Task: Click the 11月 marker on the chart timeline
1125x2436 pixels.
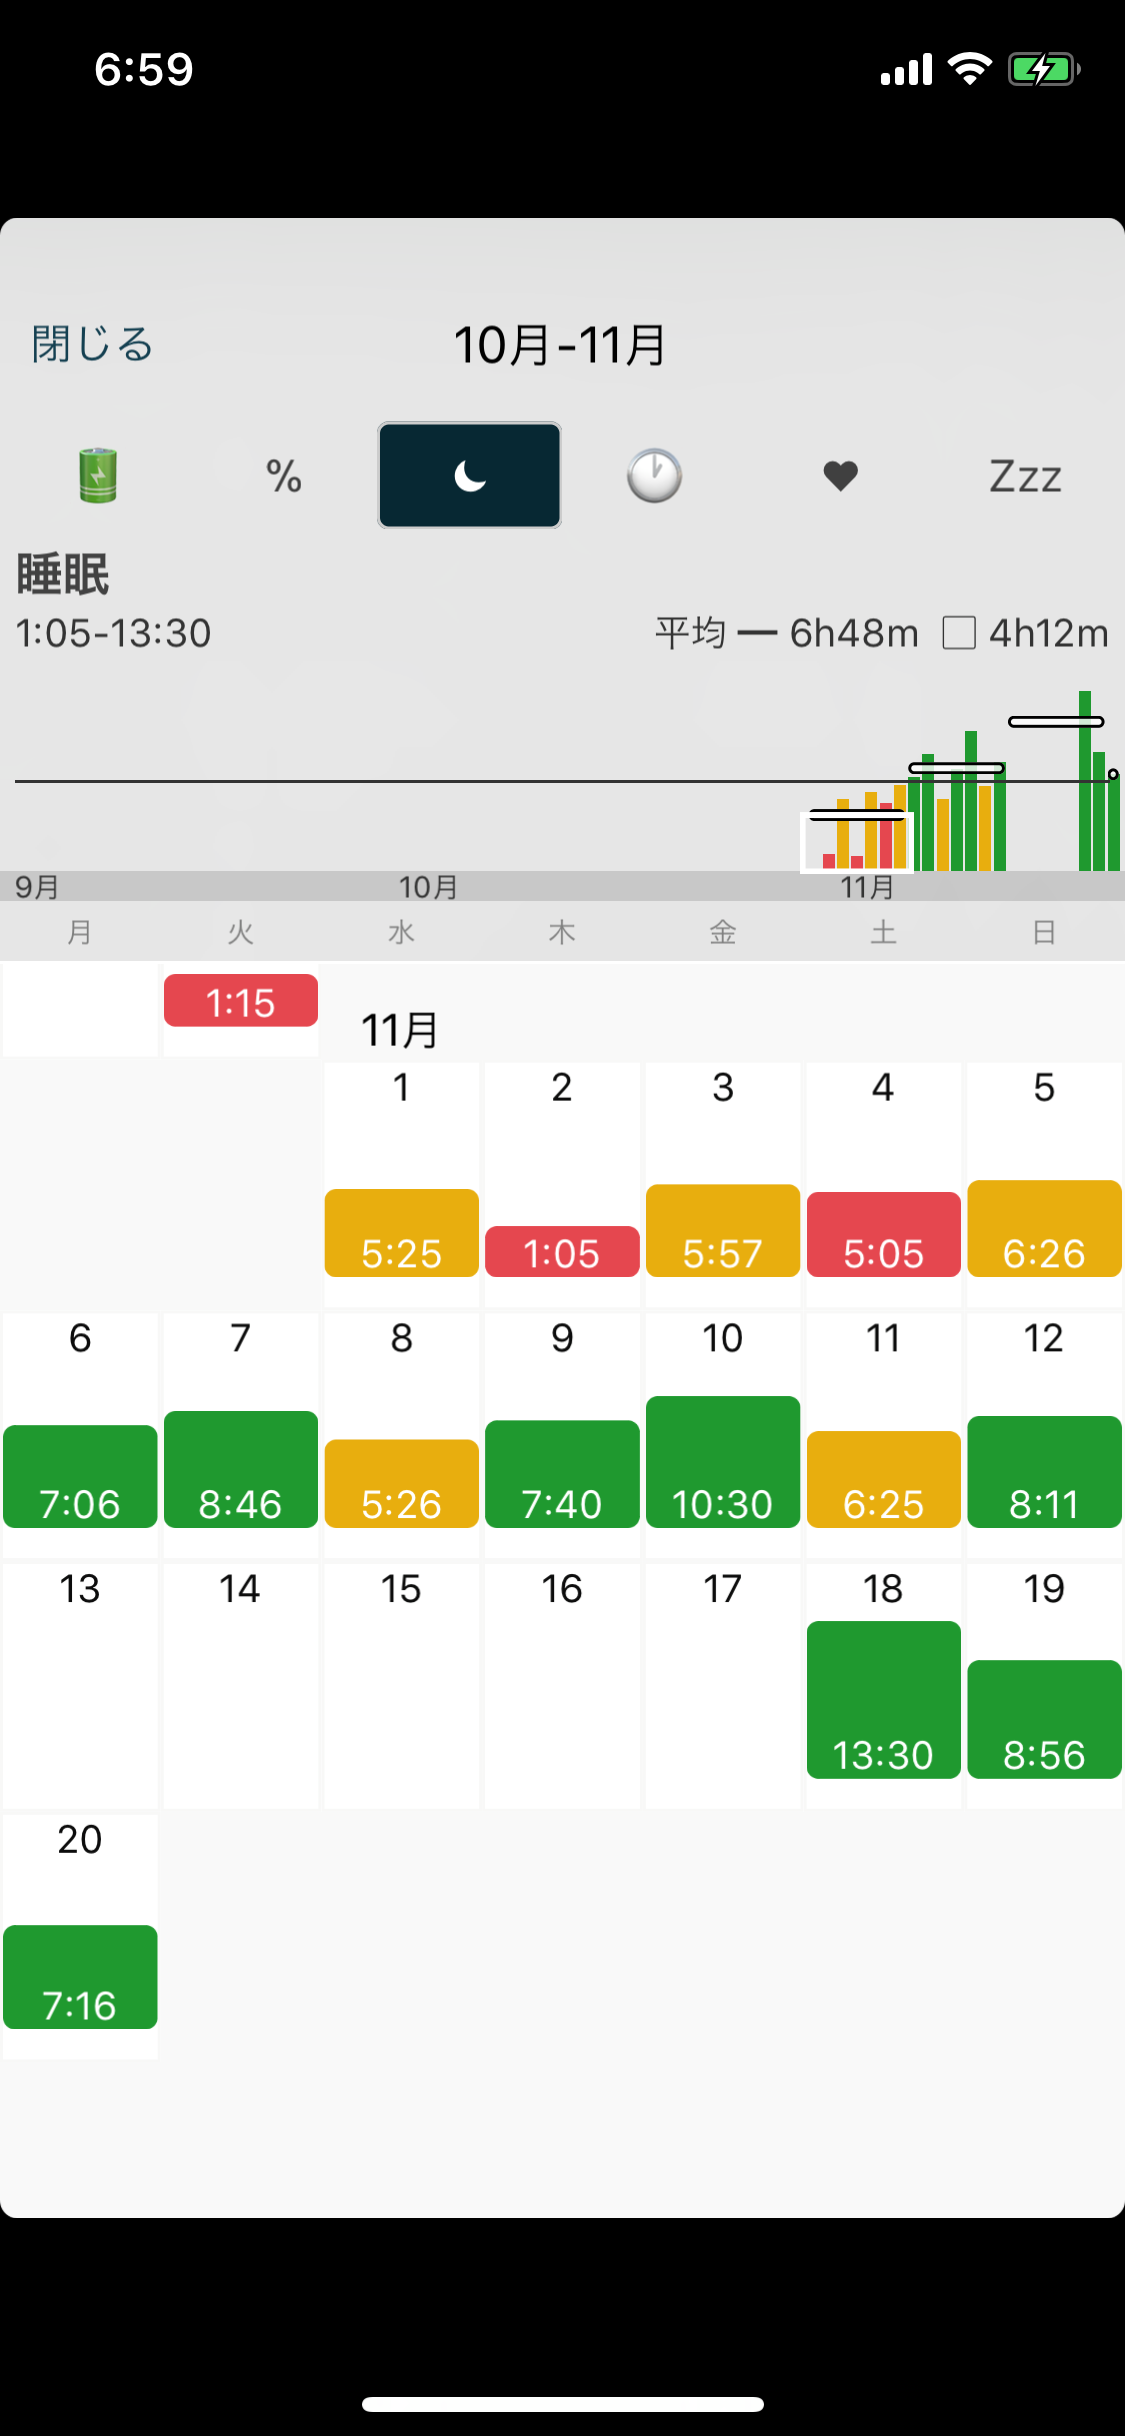Action: tap(866, 887)
